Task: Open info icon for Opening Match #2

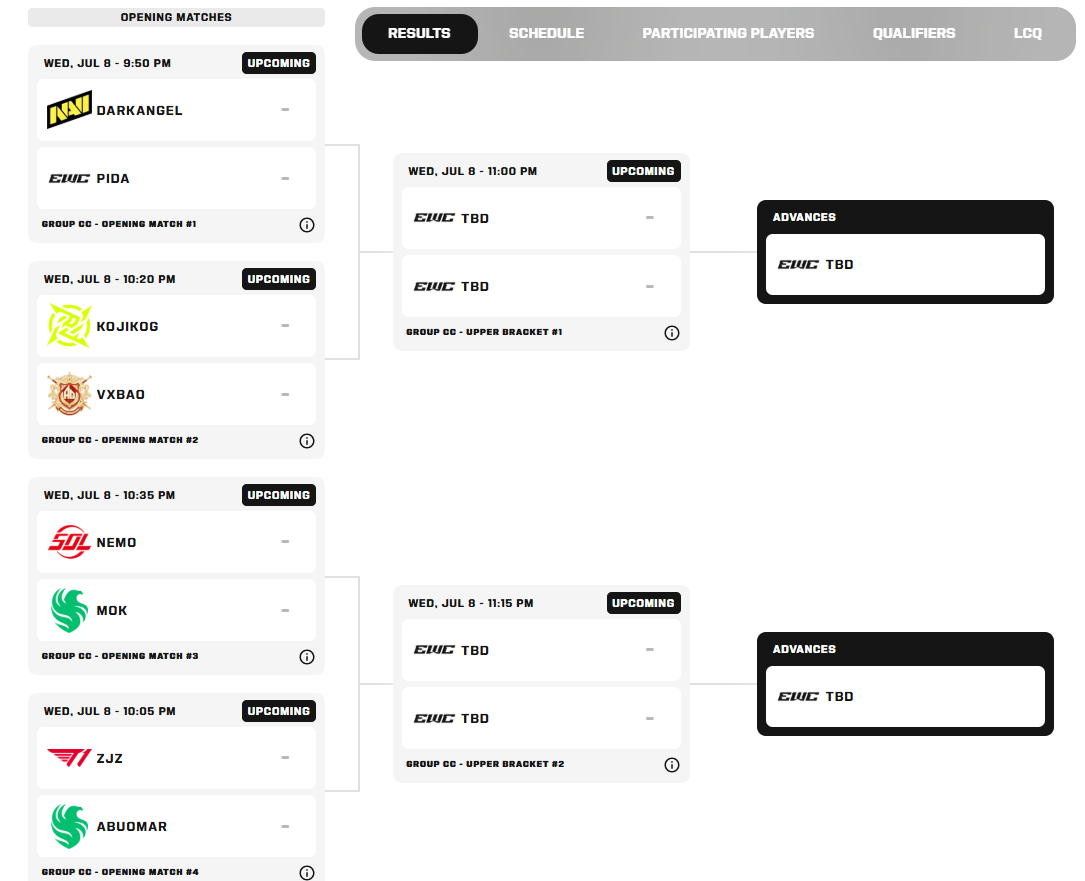Action: tap(307, 441)
